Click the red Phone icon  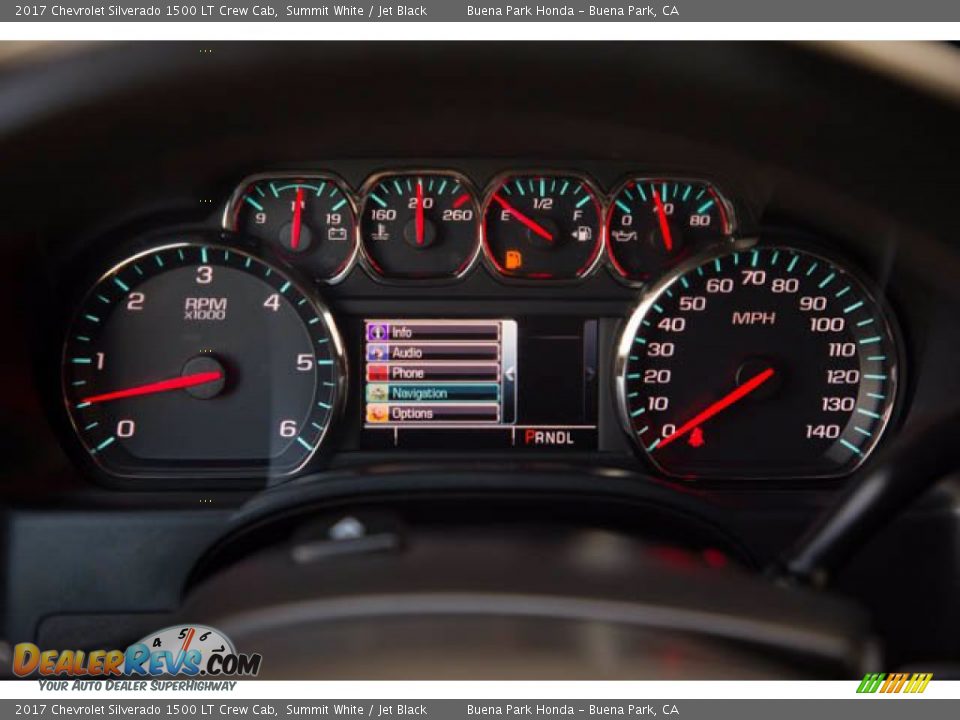377,372
